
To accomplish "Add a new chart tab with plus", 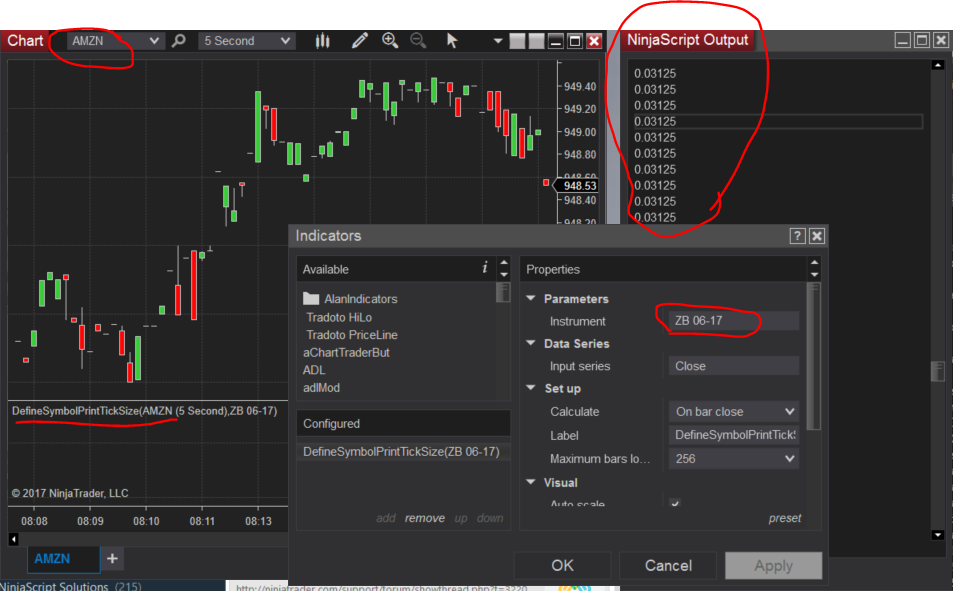I will click(112, 558).
